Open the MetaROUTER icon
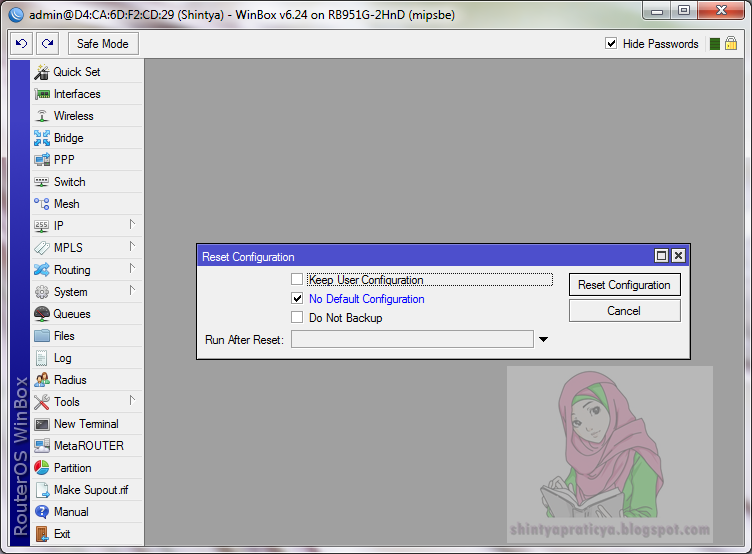Image resolution: width=752 pixels, height=554 pixels. (42, 446)
